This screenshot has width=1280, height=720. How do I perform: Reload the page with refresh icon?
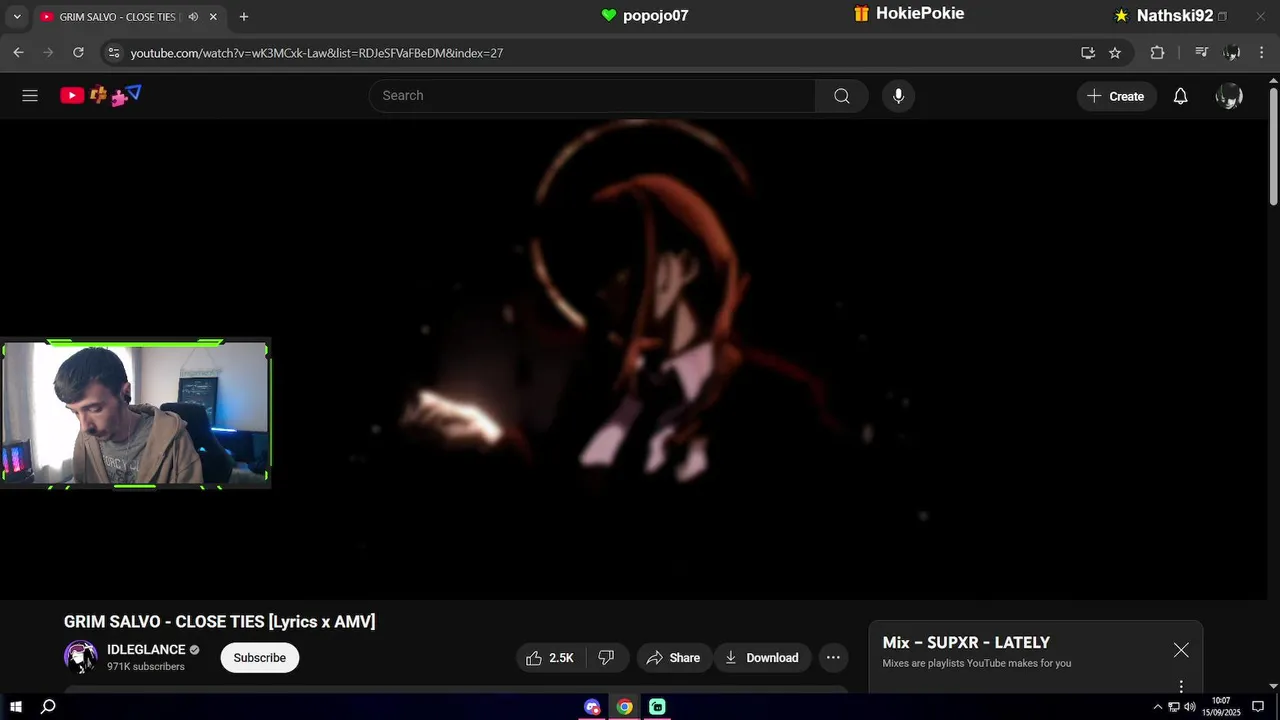[78, 53]
